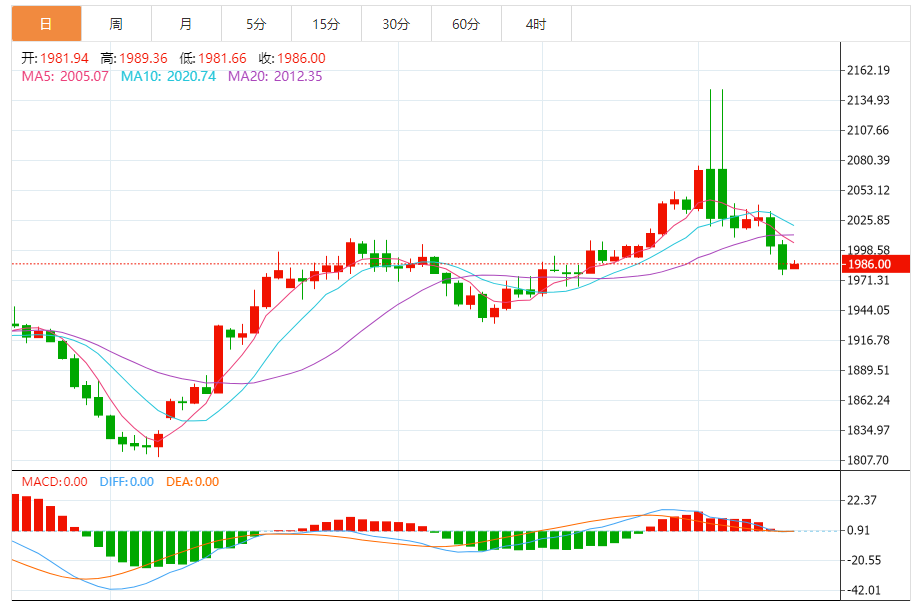Switch to the 月 monthly tab

point(186,24)
